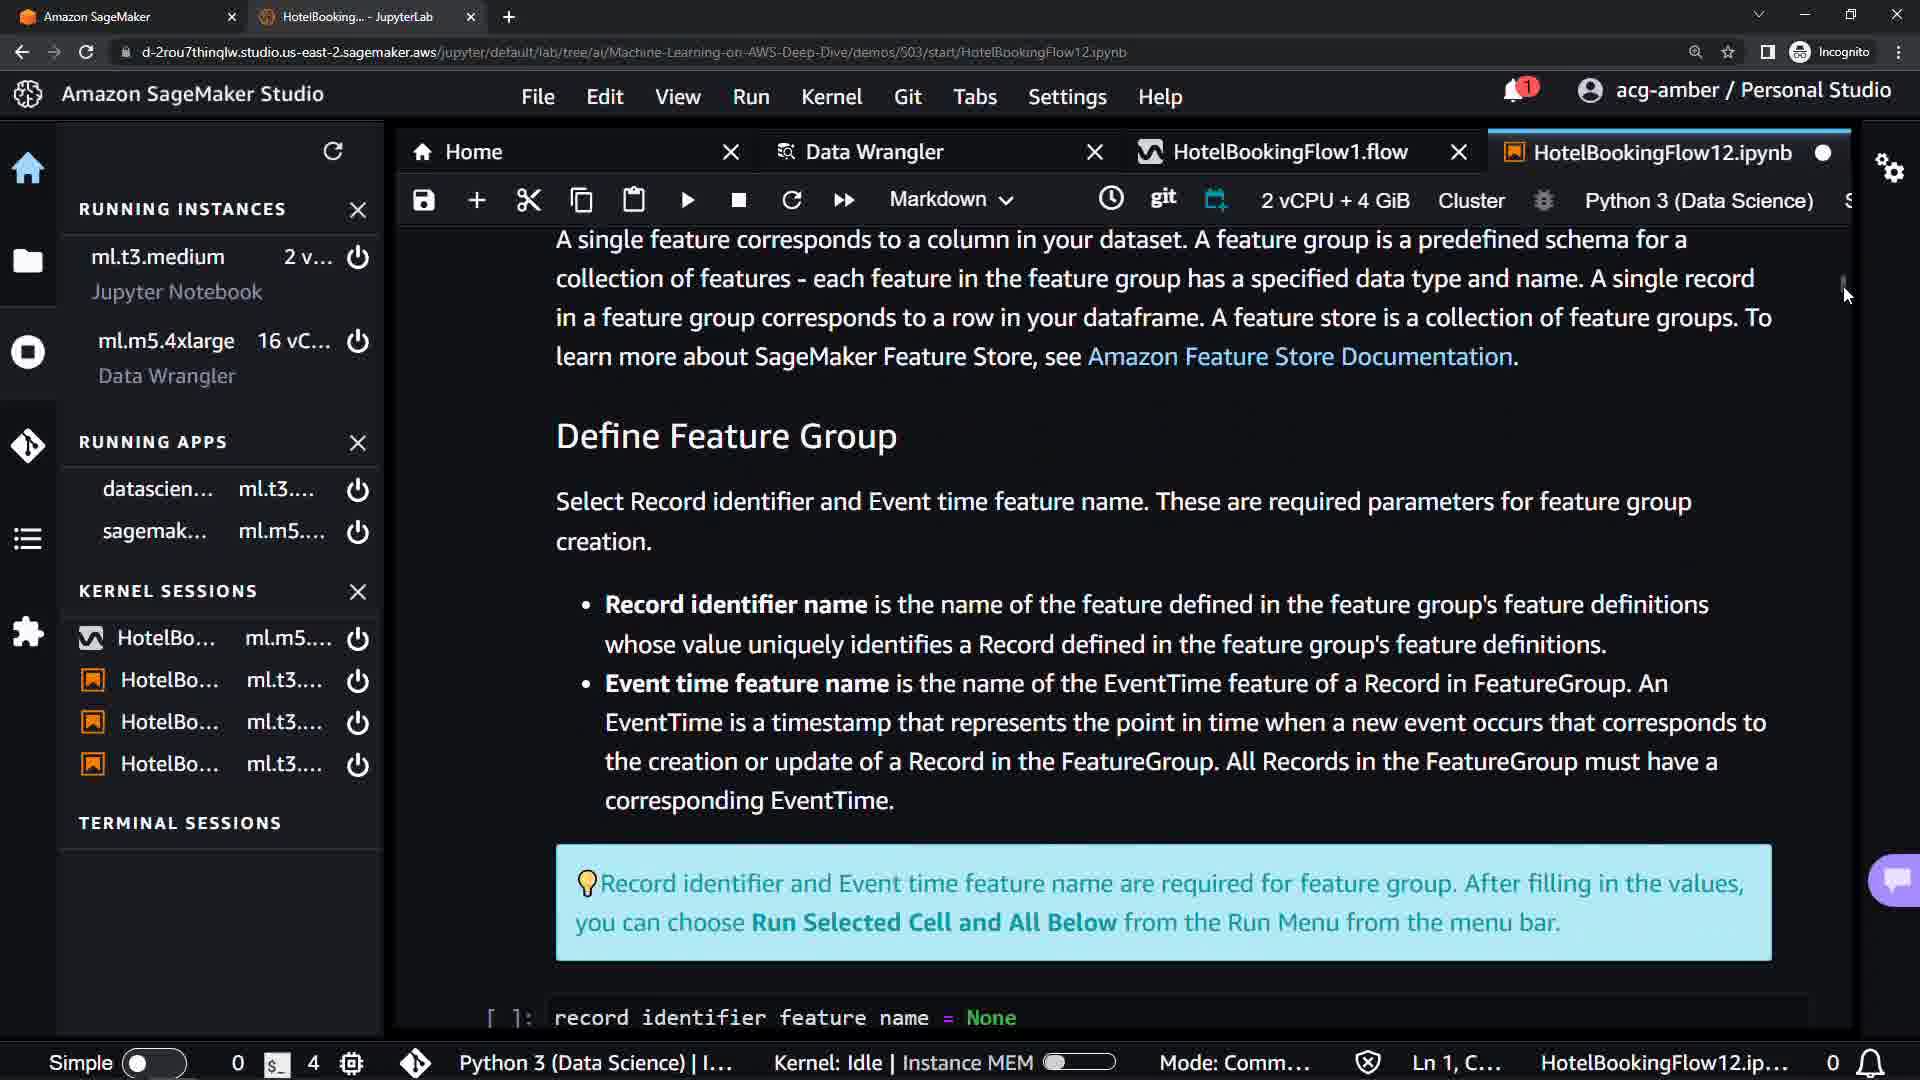The image size is (1920, 1080).
Task: Insert a new cell with the plus icon
Action: pos(477,200)
